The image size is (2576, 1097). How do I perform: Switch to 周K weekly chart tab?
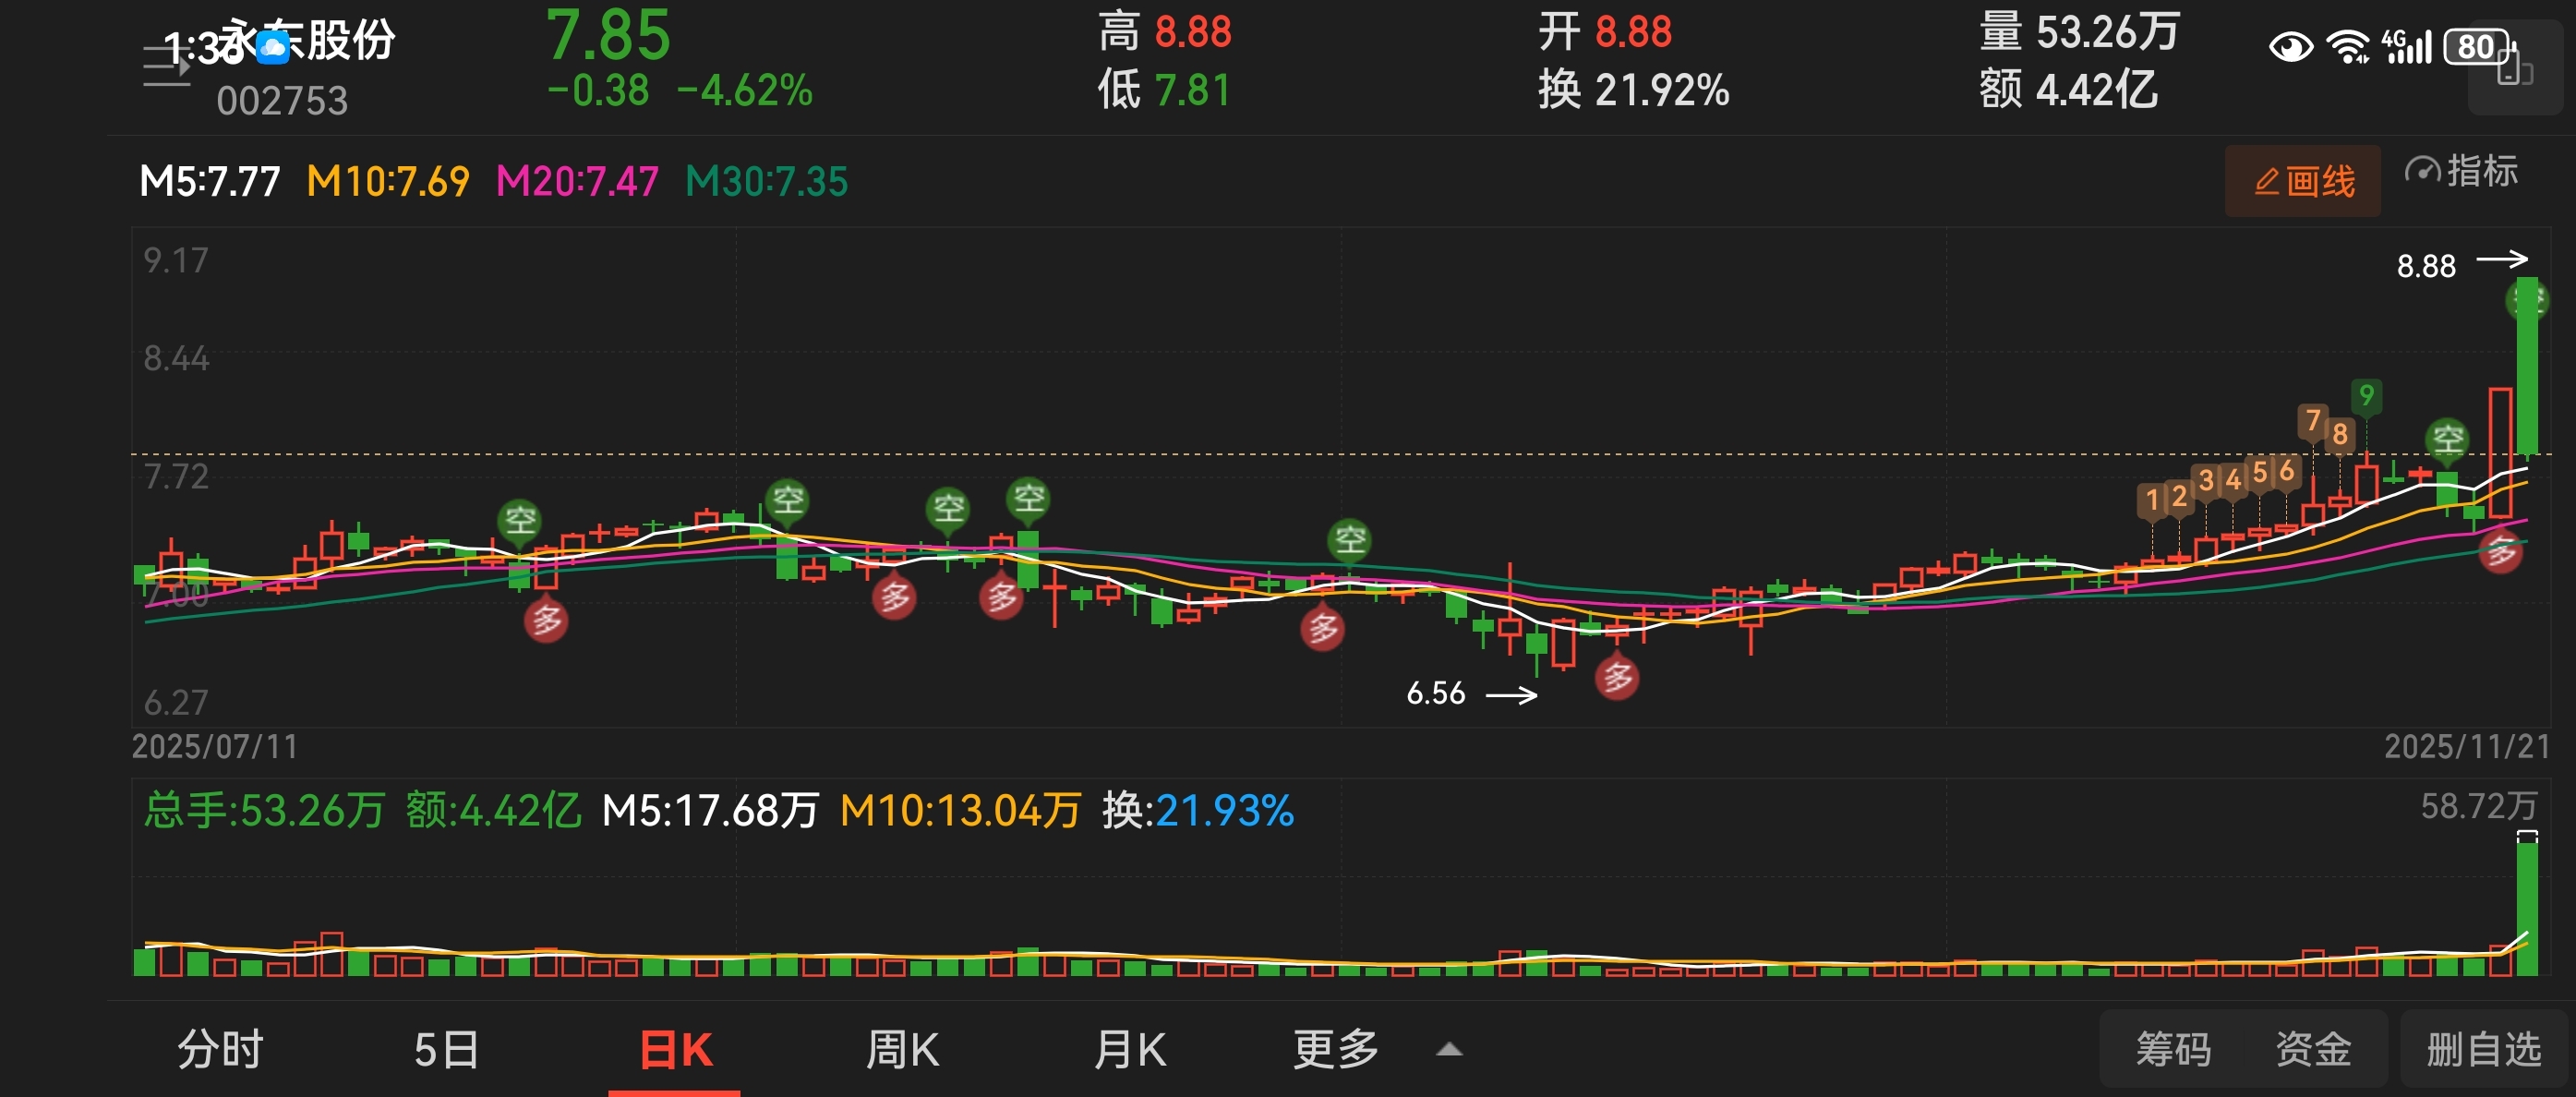click(902, 1050)
